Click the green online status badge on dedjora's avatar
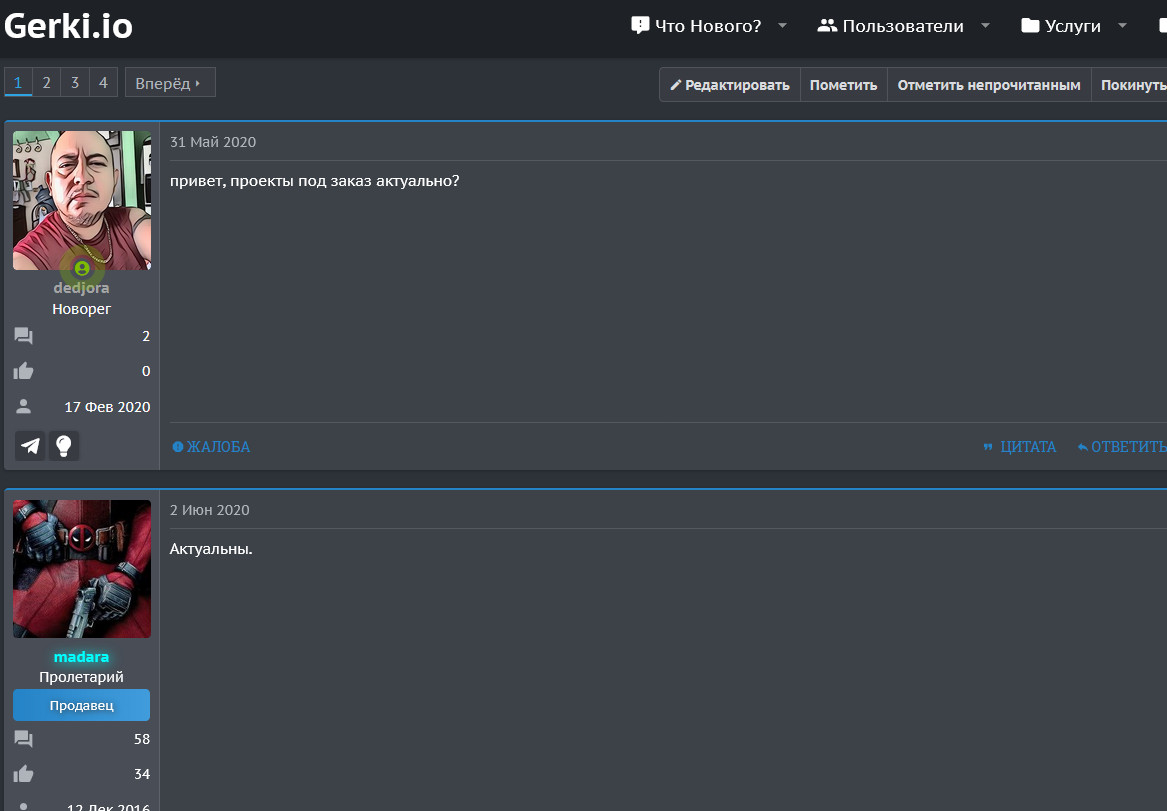 point(82,268)
